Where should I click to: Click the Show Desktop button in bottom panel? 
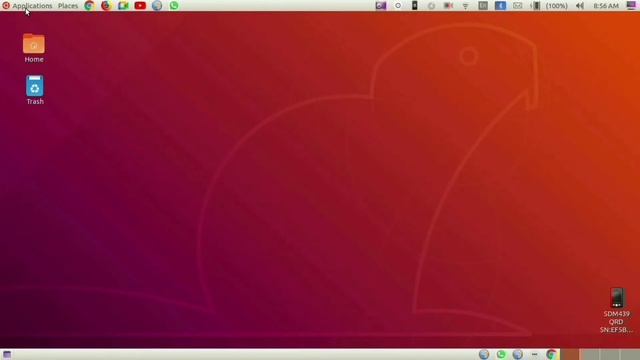[7, 354]
